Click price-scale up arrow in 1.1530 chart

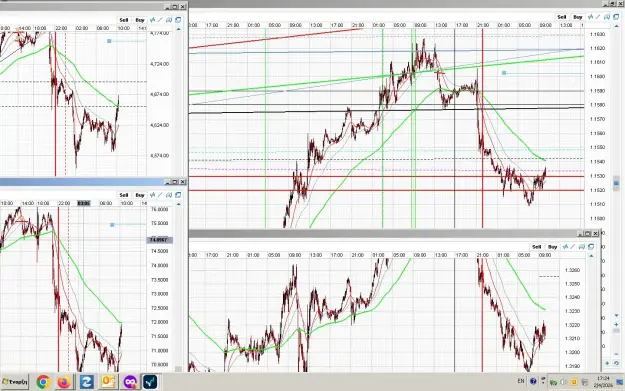(617, 26)
